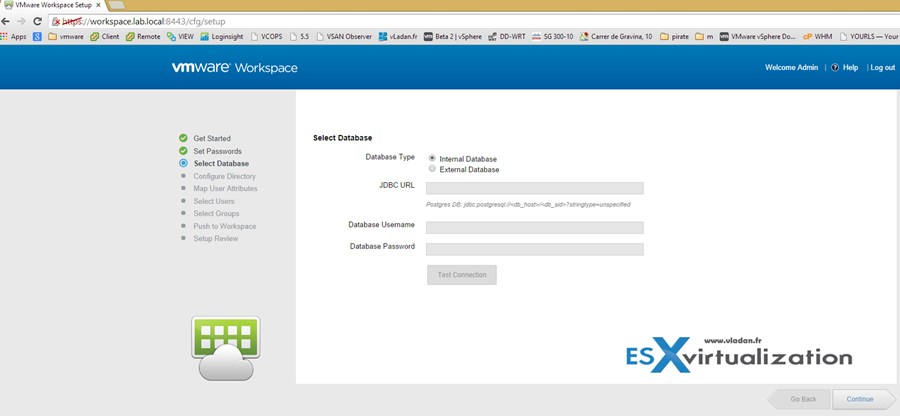The height and width of the screenshot is (416, 900).
Task: Reload the page with the refresh icon
Action: point(37,22)
